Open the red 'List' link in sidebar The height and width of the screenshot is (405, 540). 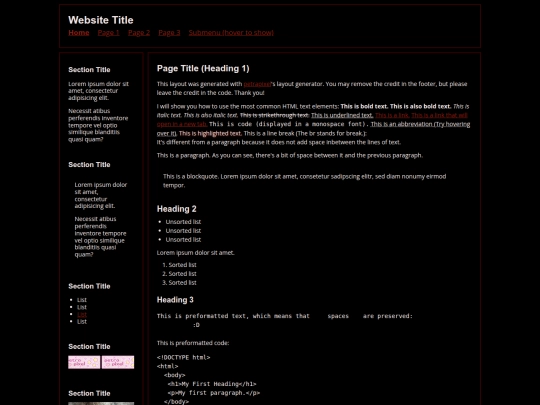point(82,314)
